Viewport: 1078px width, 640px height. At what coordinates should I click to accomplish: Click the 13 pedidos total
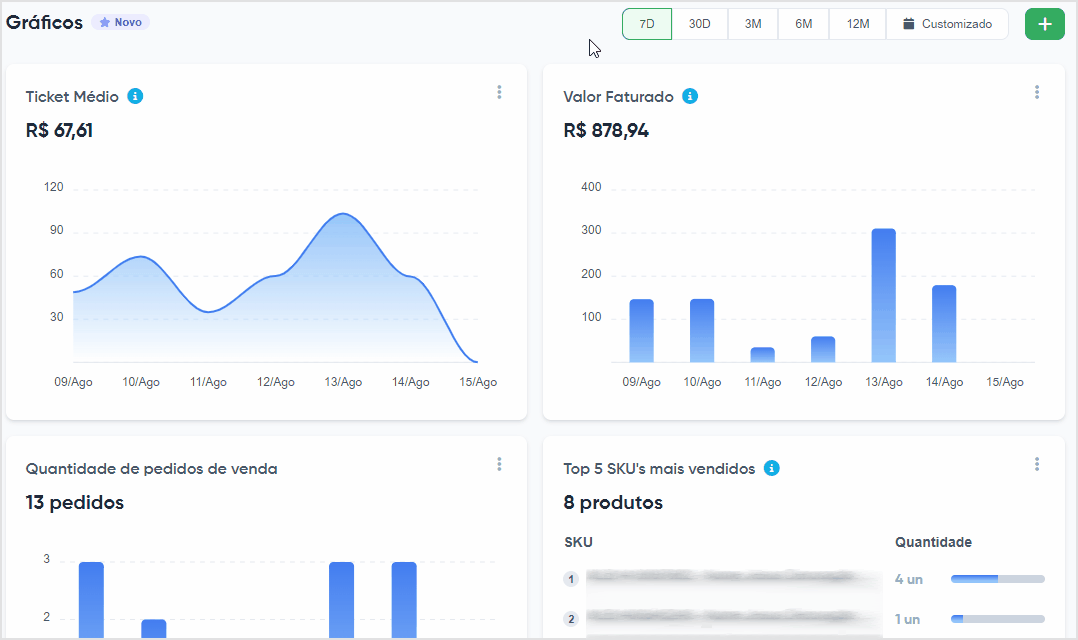[x=75, y=503]
